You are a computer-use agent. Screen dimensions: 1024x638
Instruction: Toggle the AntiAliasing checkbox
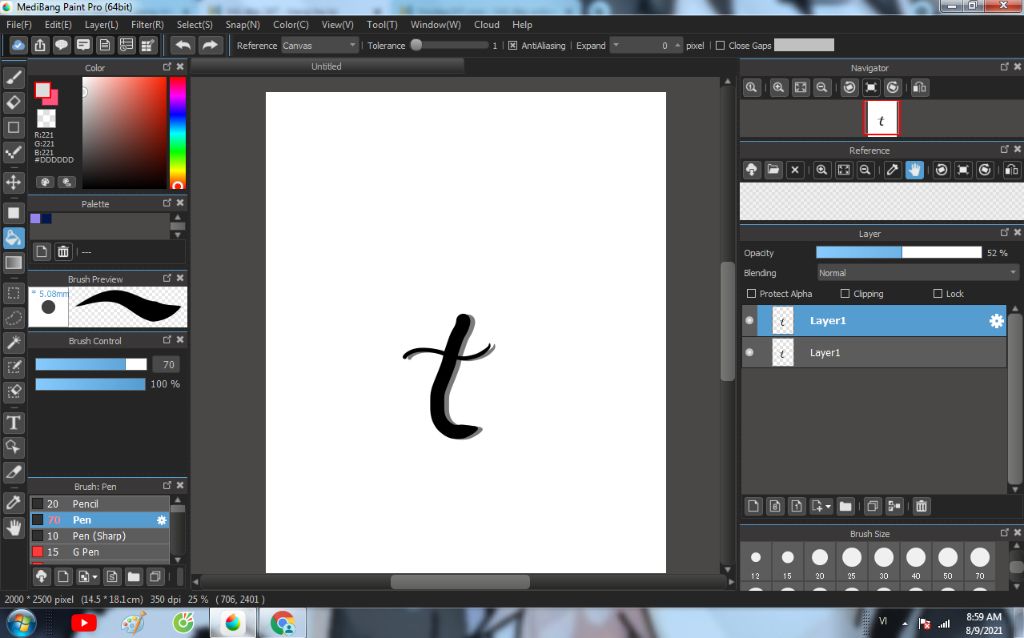[x=513, y=46]
